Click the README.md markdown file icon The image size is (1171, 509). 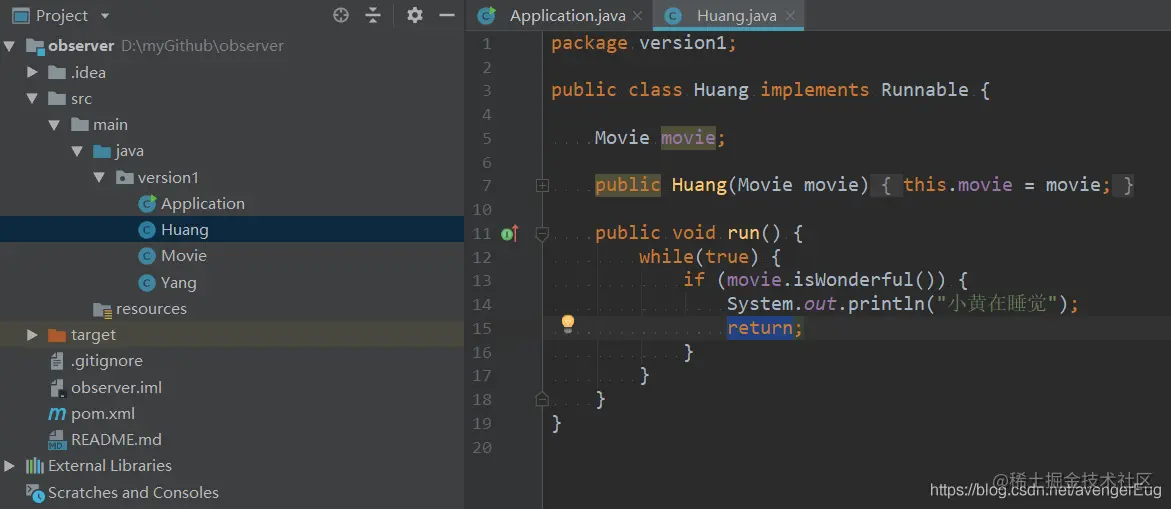tap(57, 440)
